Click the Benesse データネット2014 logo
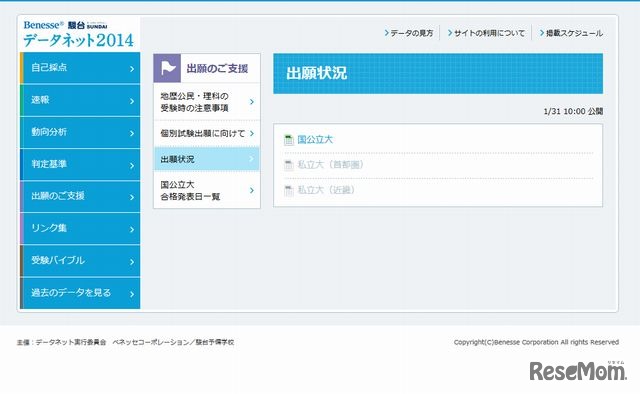Viewport: 640px width, 394px height. tap(78, 34)
